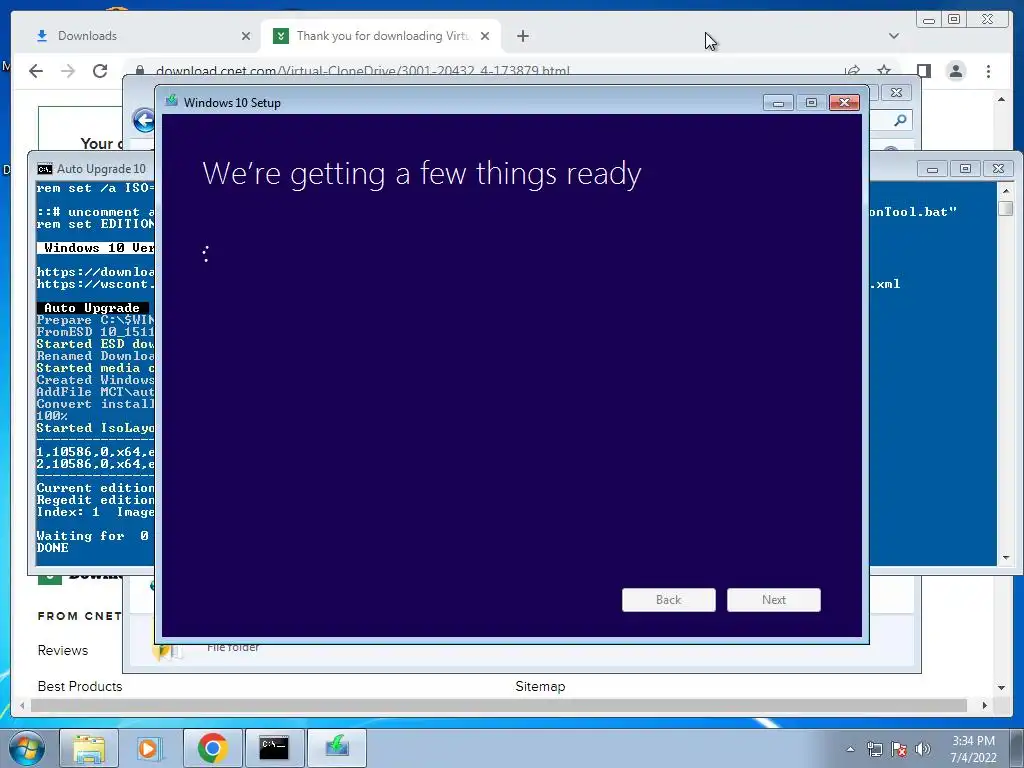The image size is (1024, 768).
Task: Click the network tray icon
Action: click(874, 749)
